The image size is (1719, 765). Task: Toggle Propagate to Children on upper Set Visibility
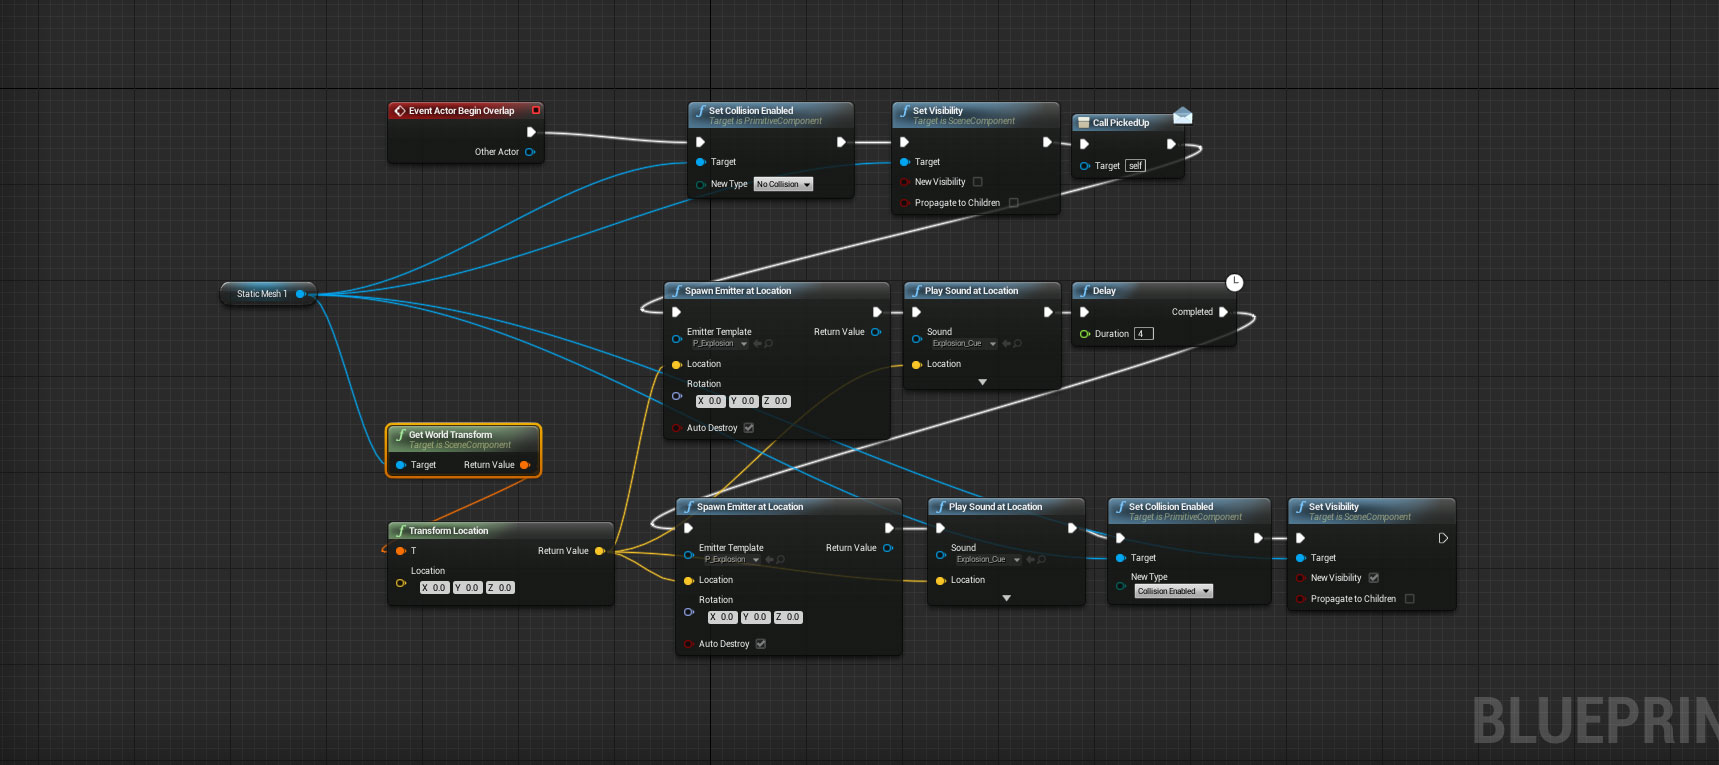(x=1013, y=203)
